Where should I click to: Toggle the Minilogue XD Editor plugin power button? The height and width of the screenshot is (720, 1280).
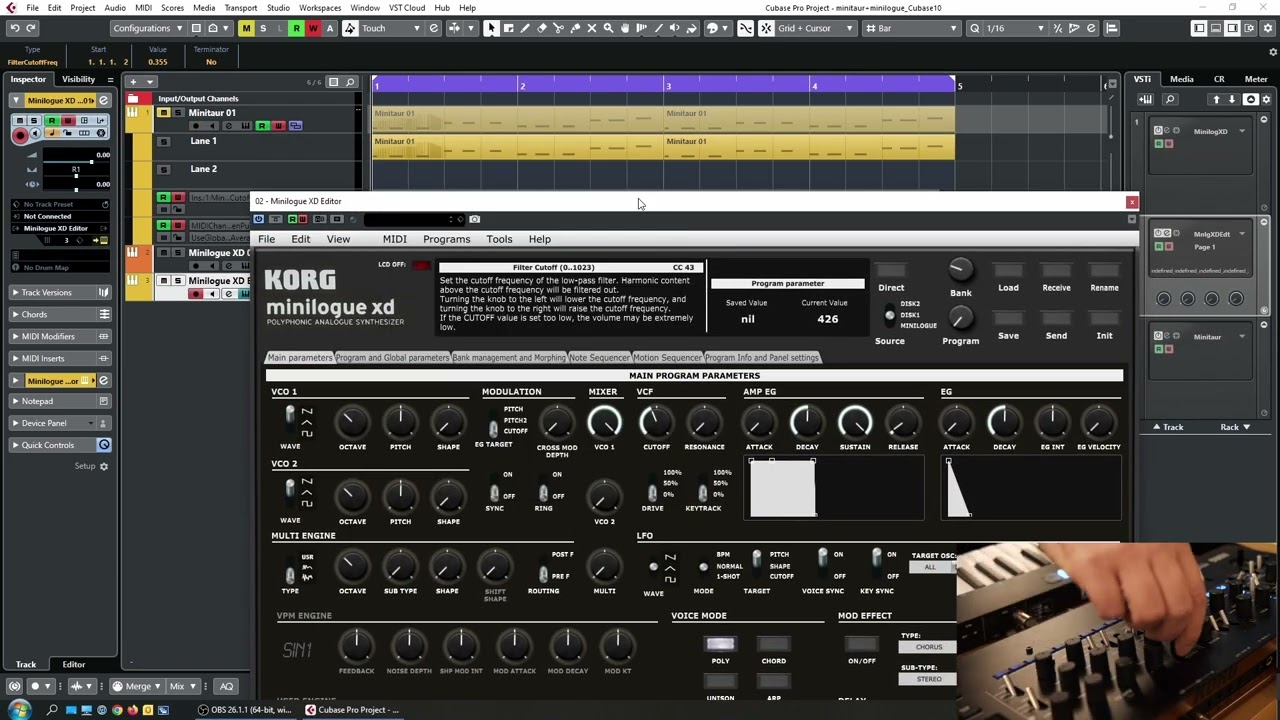coord(259,219)
